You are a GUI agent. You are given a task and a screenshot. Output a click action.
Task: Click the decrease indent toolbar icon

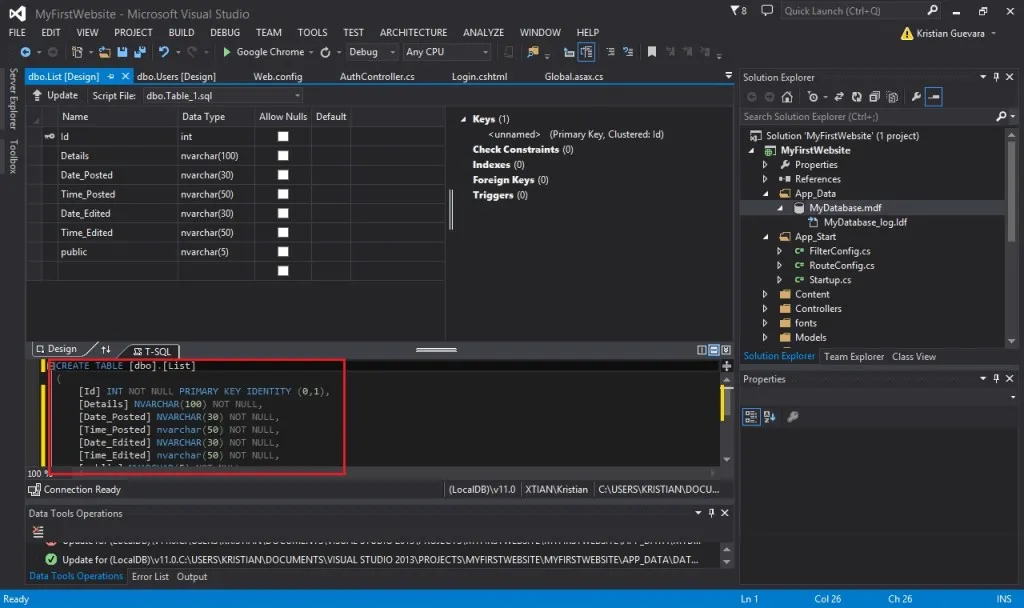pos(610,52)
